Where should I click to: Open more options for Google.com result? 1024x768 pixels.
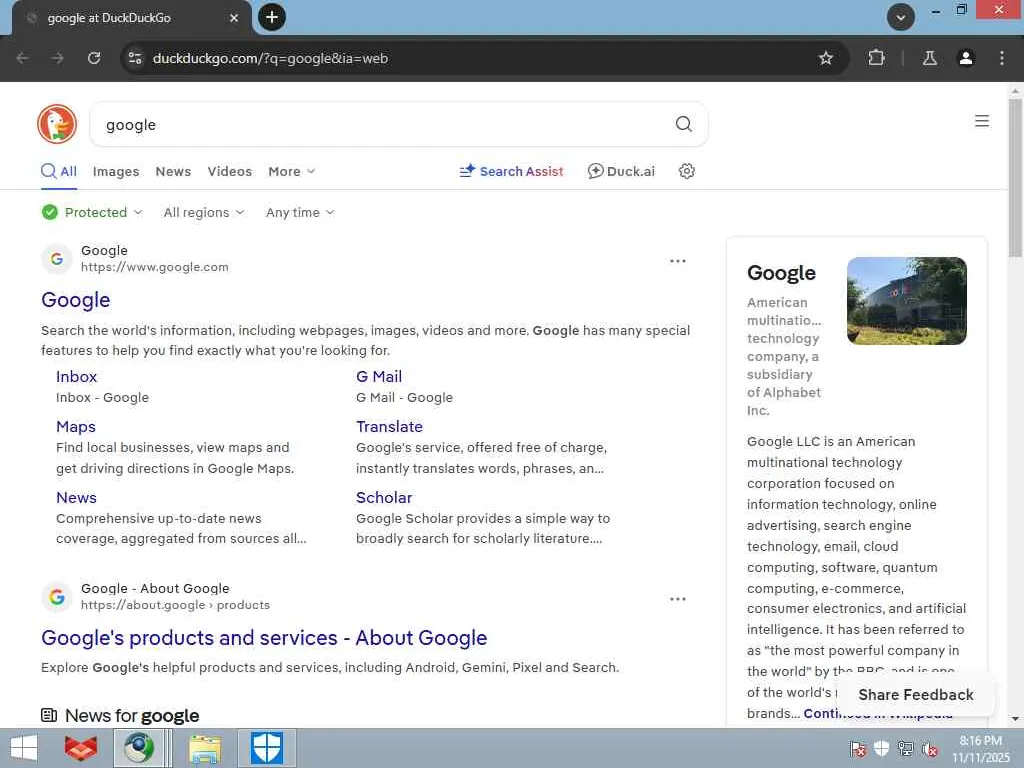tap(678, 261)
